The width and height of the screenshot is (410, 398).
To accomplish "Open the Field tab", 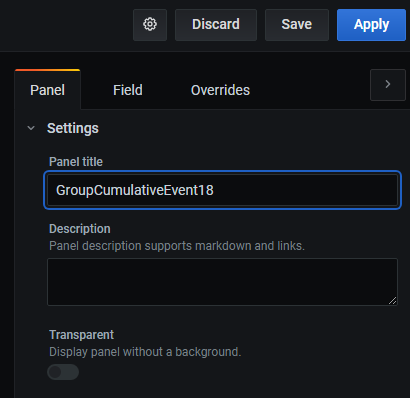I will coord(128,90).
